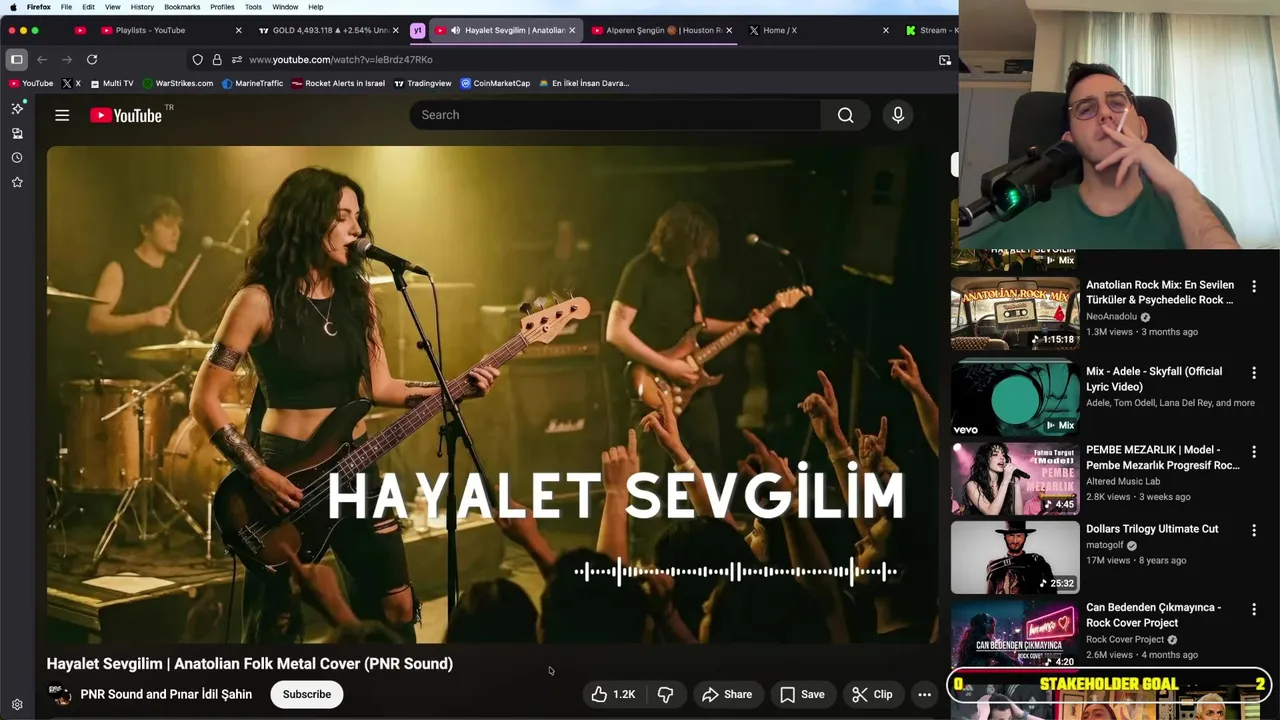Image resolution: width=1280 pixels, height=720 pixels.
Task: Open Firefox Tools menu
Action: point(253,7)
